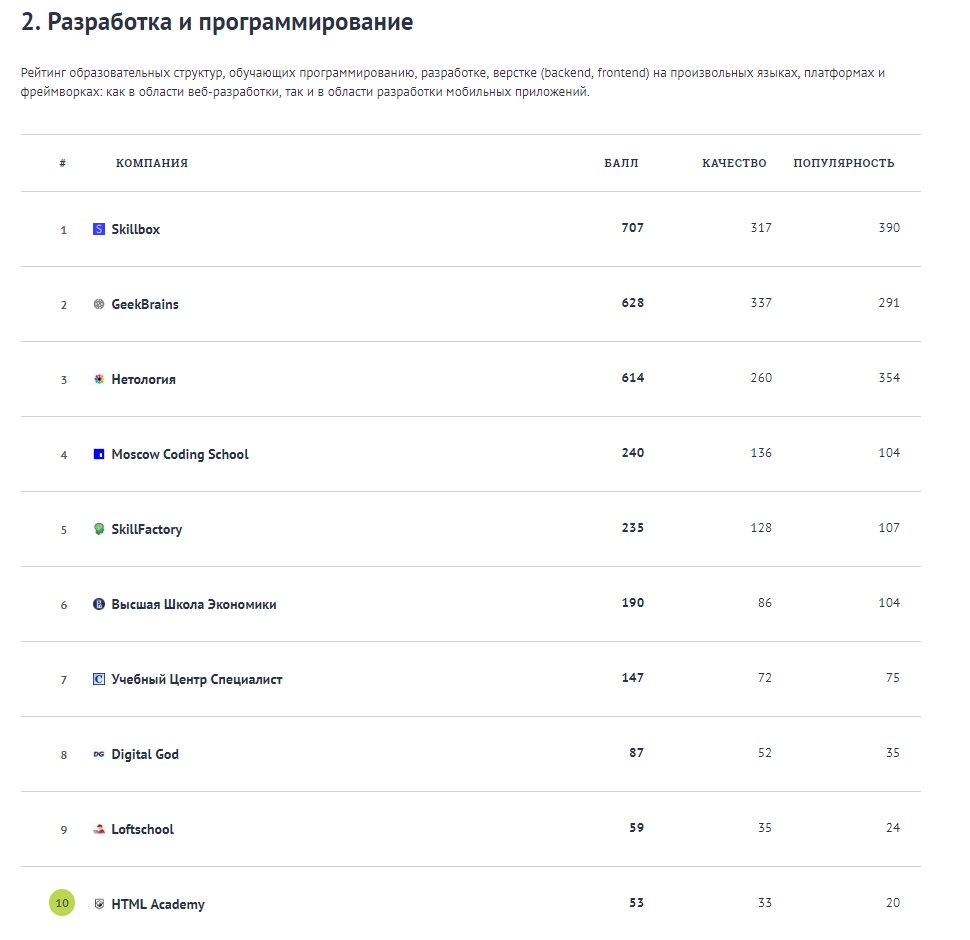
Task: Open the Moscow Coding School link
Action: [180, 455]
